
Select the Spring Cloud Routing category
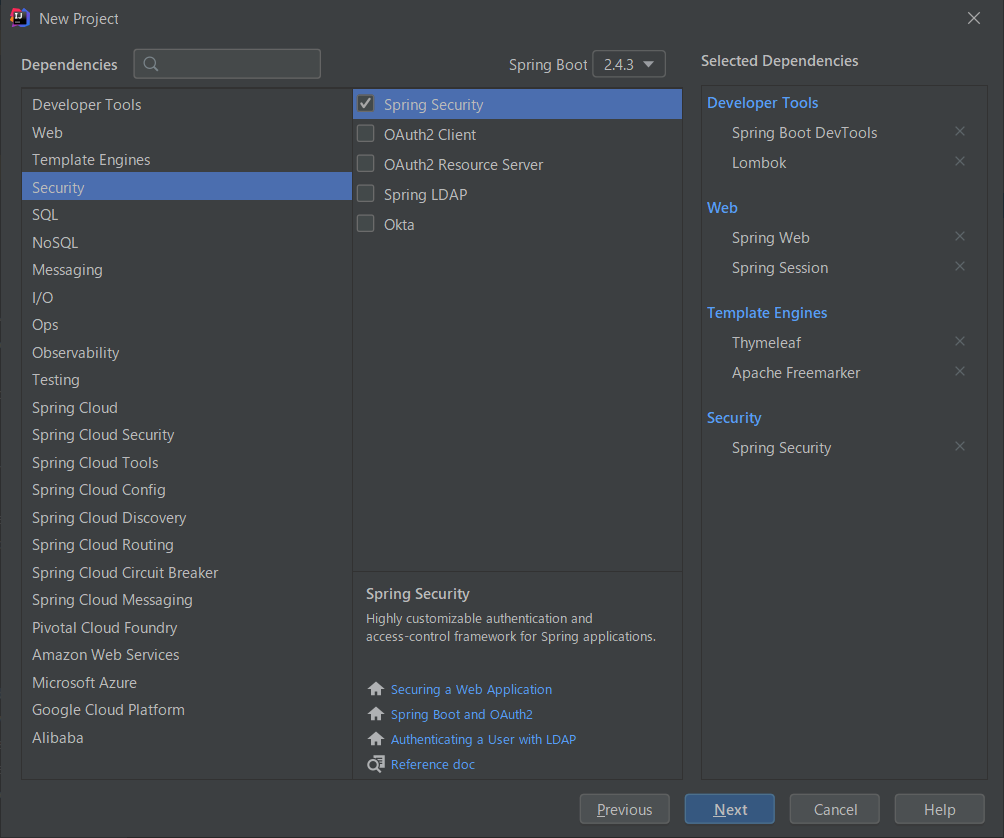187,545
